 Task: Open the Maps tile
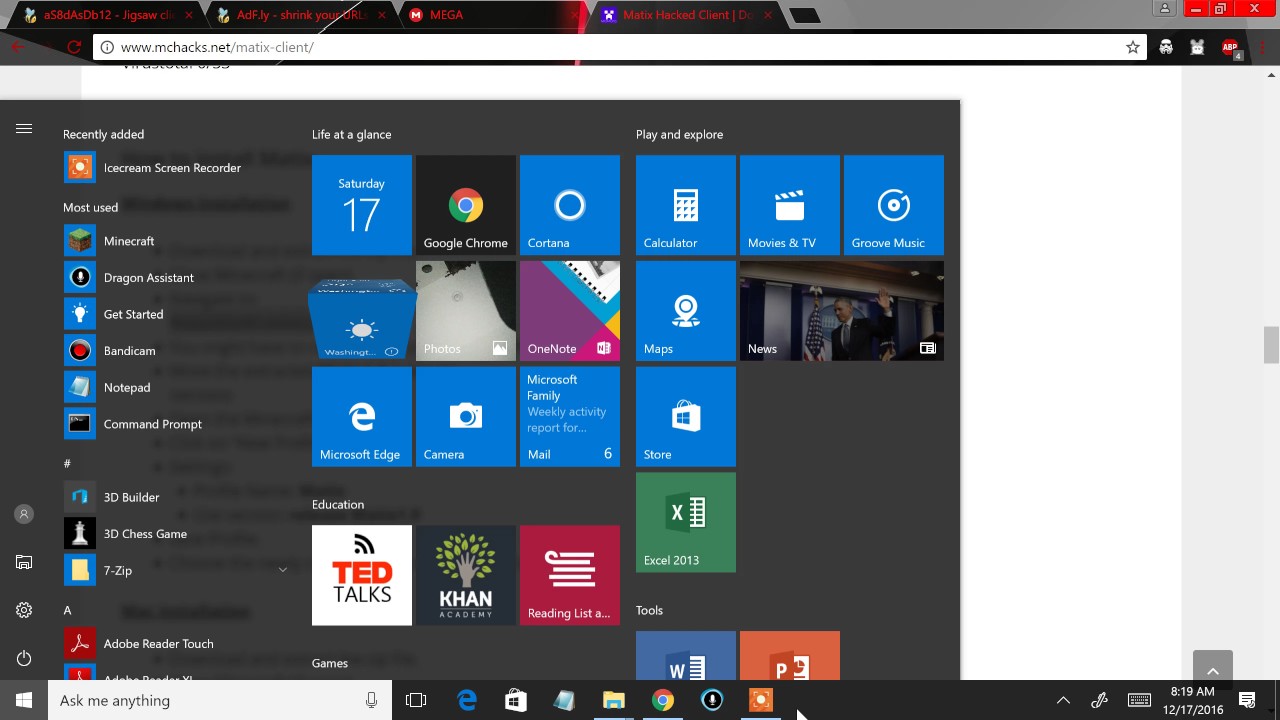[686, 311]
